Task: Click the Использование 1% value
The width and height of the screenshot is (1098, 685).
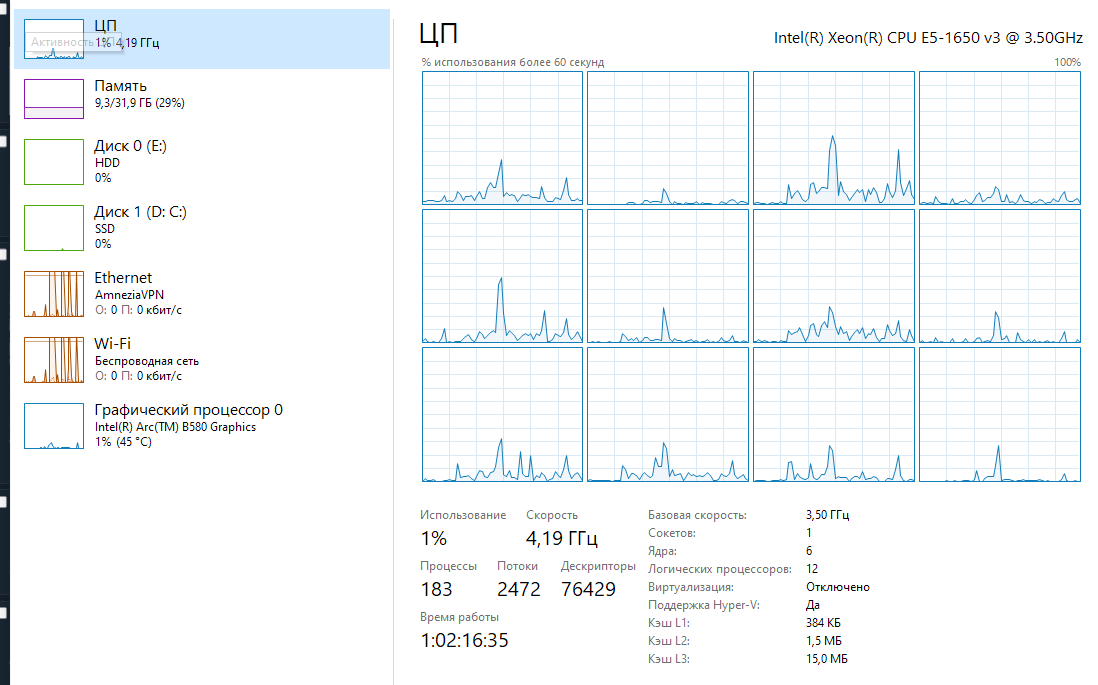Action: (433, 538)
